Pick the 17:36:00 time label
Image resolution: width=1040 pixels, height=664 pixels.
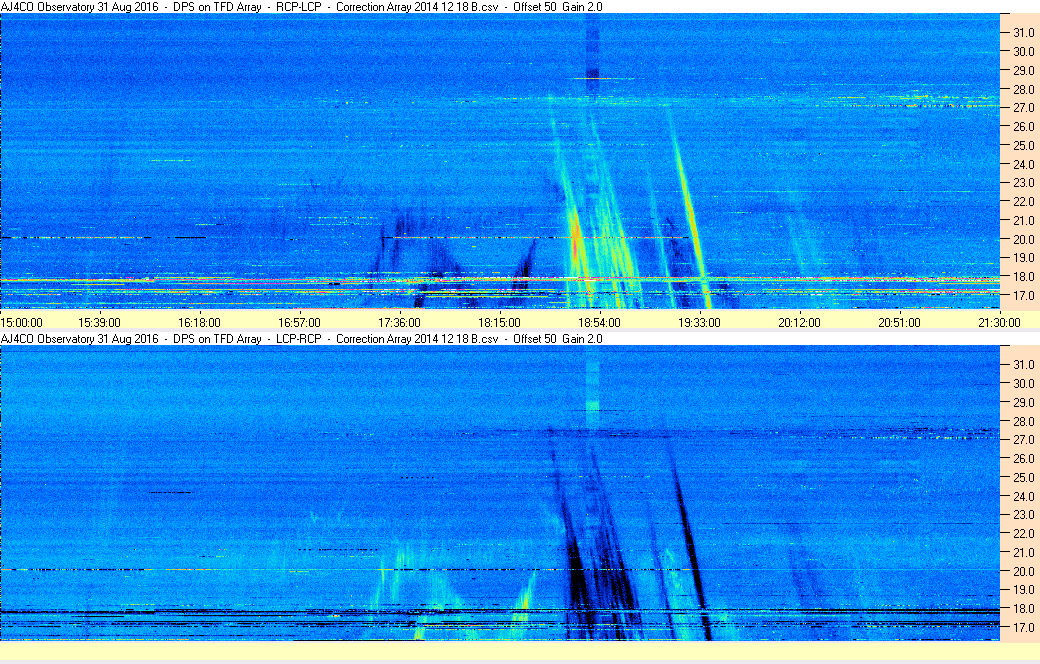pyautogui.click(x=399, y=323)
